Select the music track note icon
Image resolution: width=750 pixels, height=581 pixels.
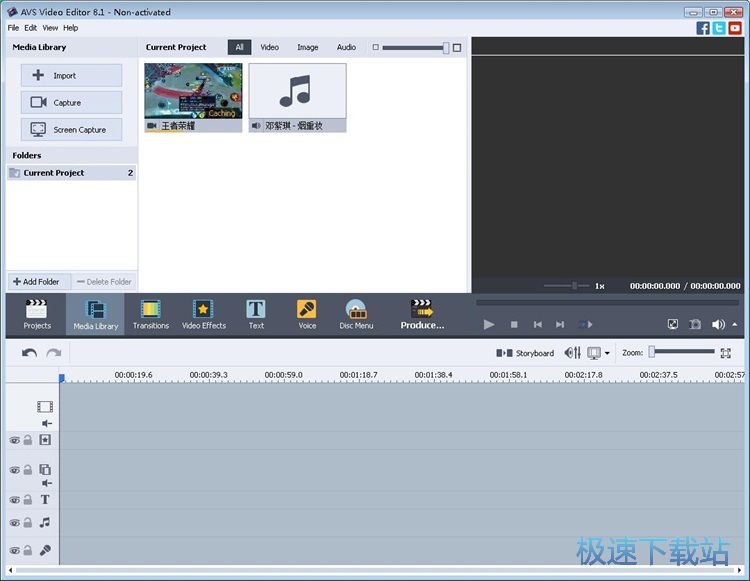tap(45, 522)
